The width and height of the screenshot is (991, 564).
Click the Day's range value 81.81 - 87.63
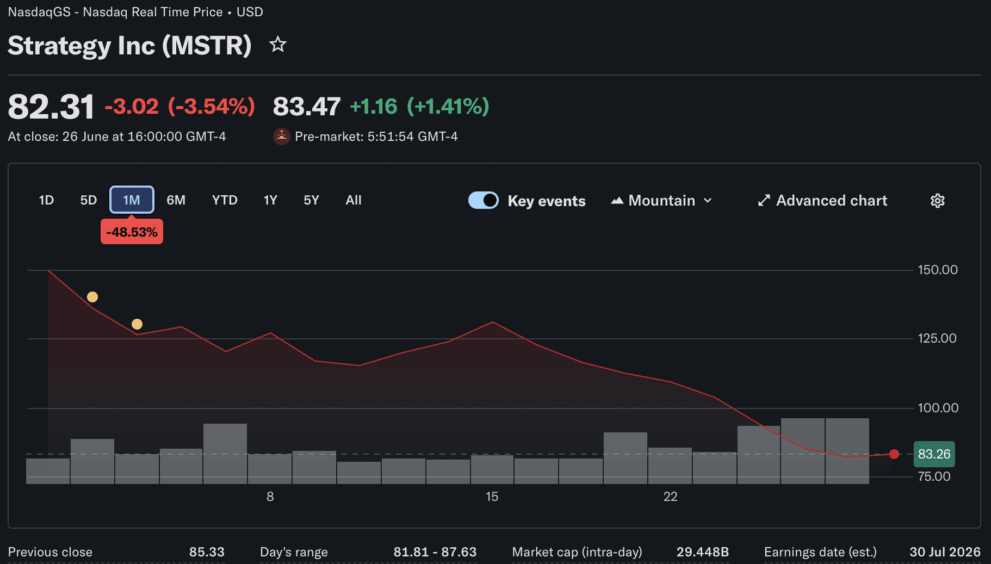(x=435, y=552)
